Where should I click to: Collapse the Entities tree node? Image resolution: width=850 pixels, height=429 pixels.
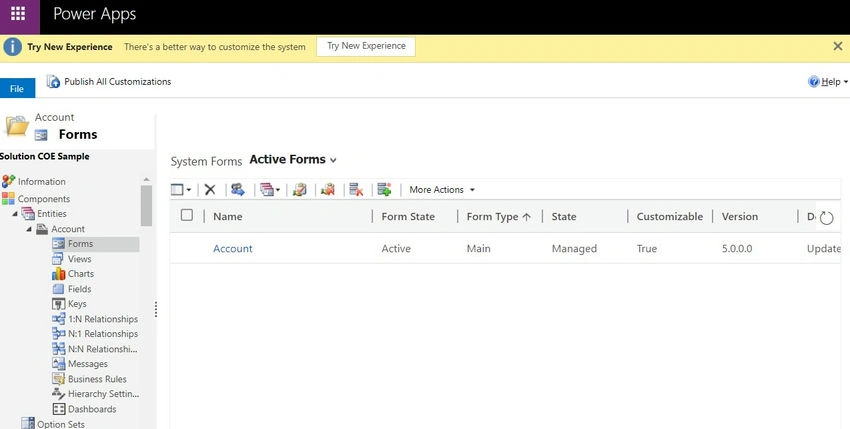pyautogui.click(x=14, y=214)
